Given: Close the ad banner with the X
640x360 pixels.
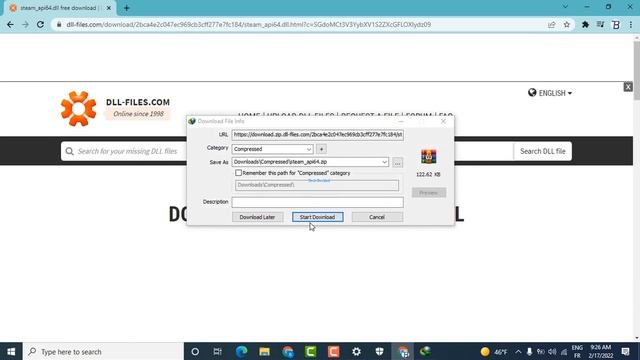Looking at the screenshot, I should 628,87.
